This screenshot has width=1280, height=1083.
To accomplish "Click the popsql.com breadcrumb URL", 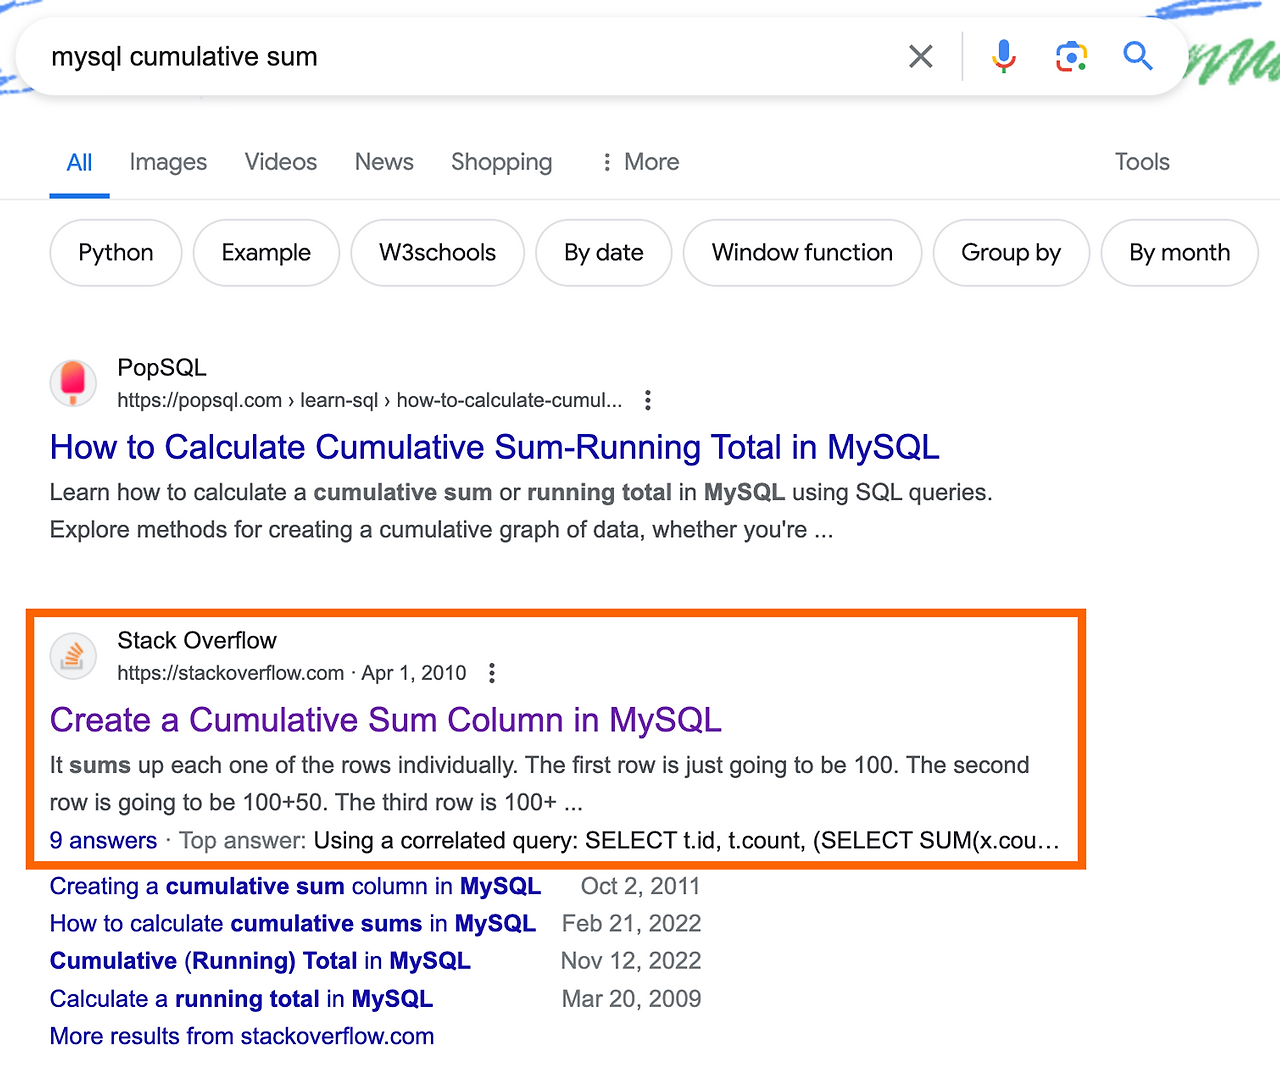I will tap(369, 400).
